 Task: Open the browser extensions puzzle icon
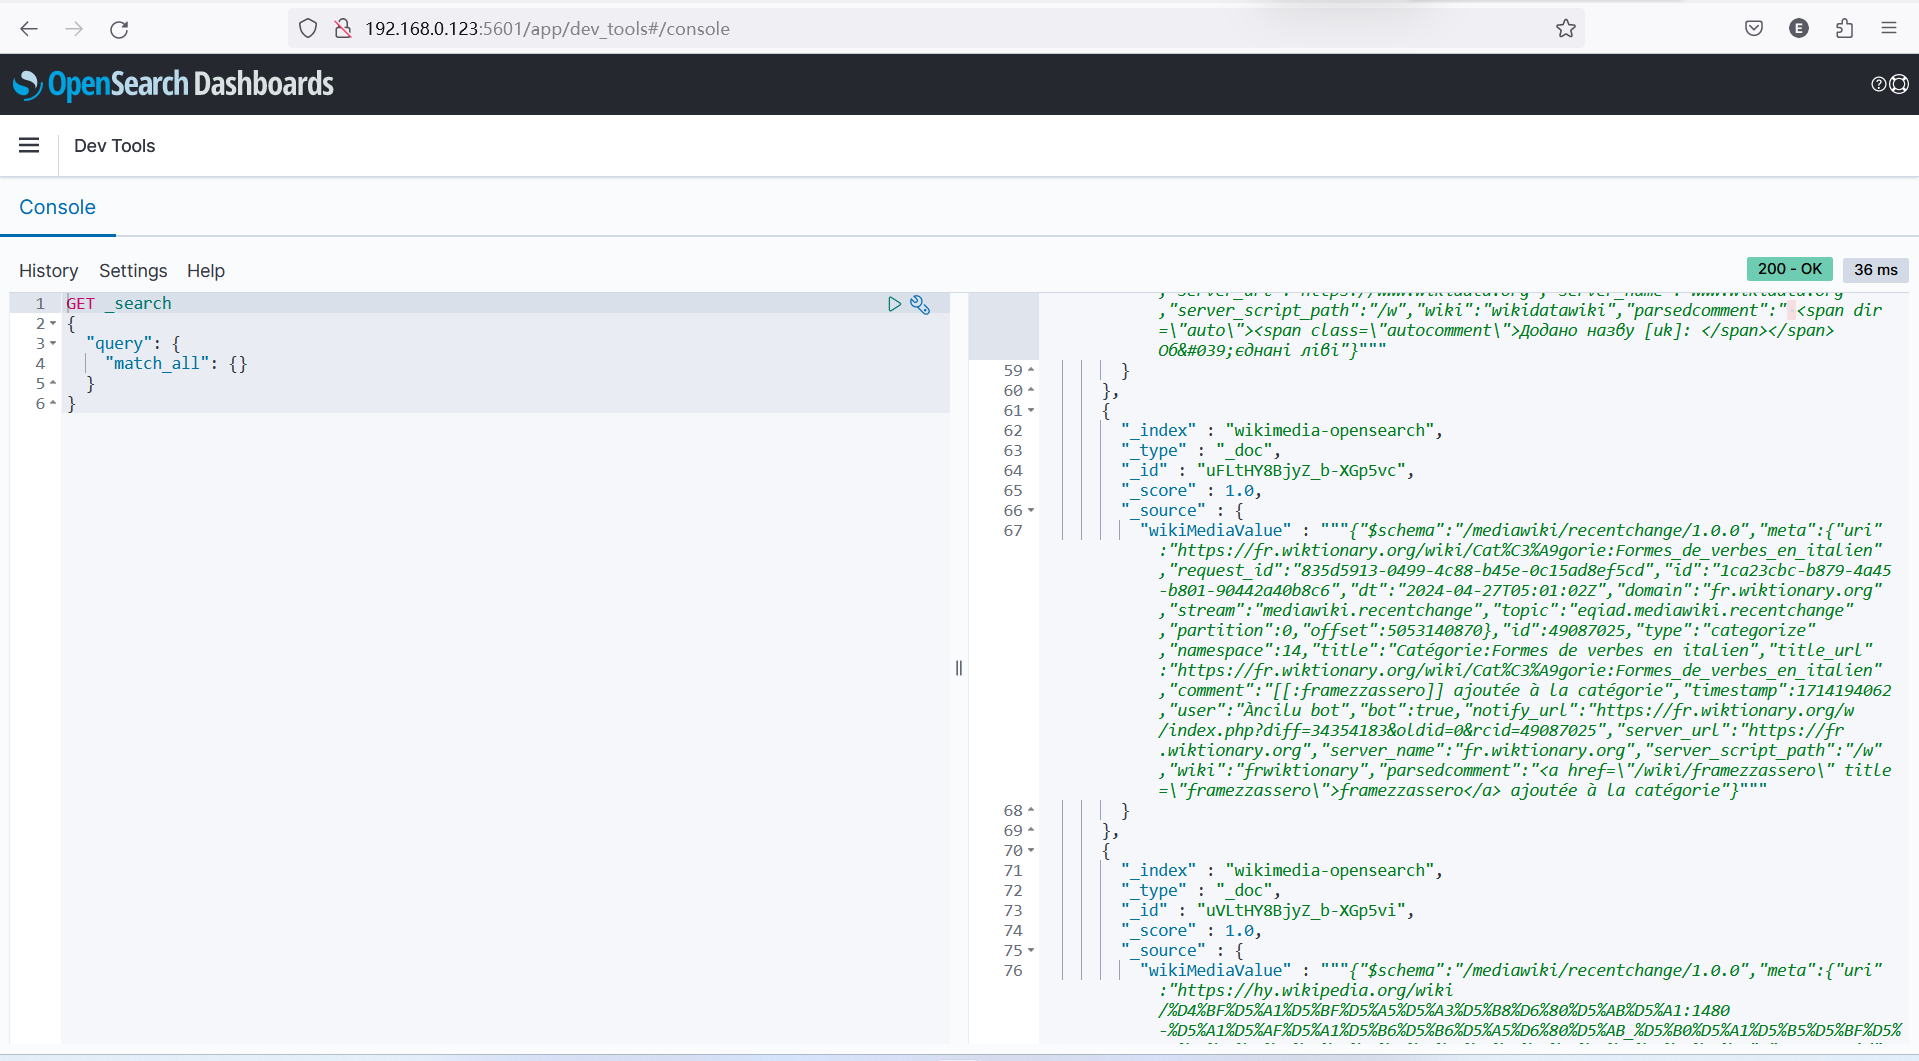(x=1844, y=29)
